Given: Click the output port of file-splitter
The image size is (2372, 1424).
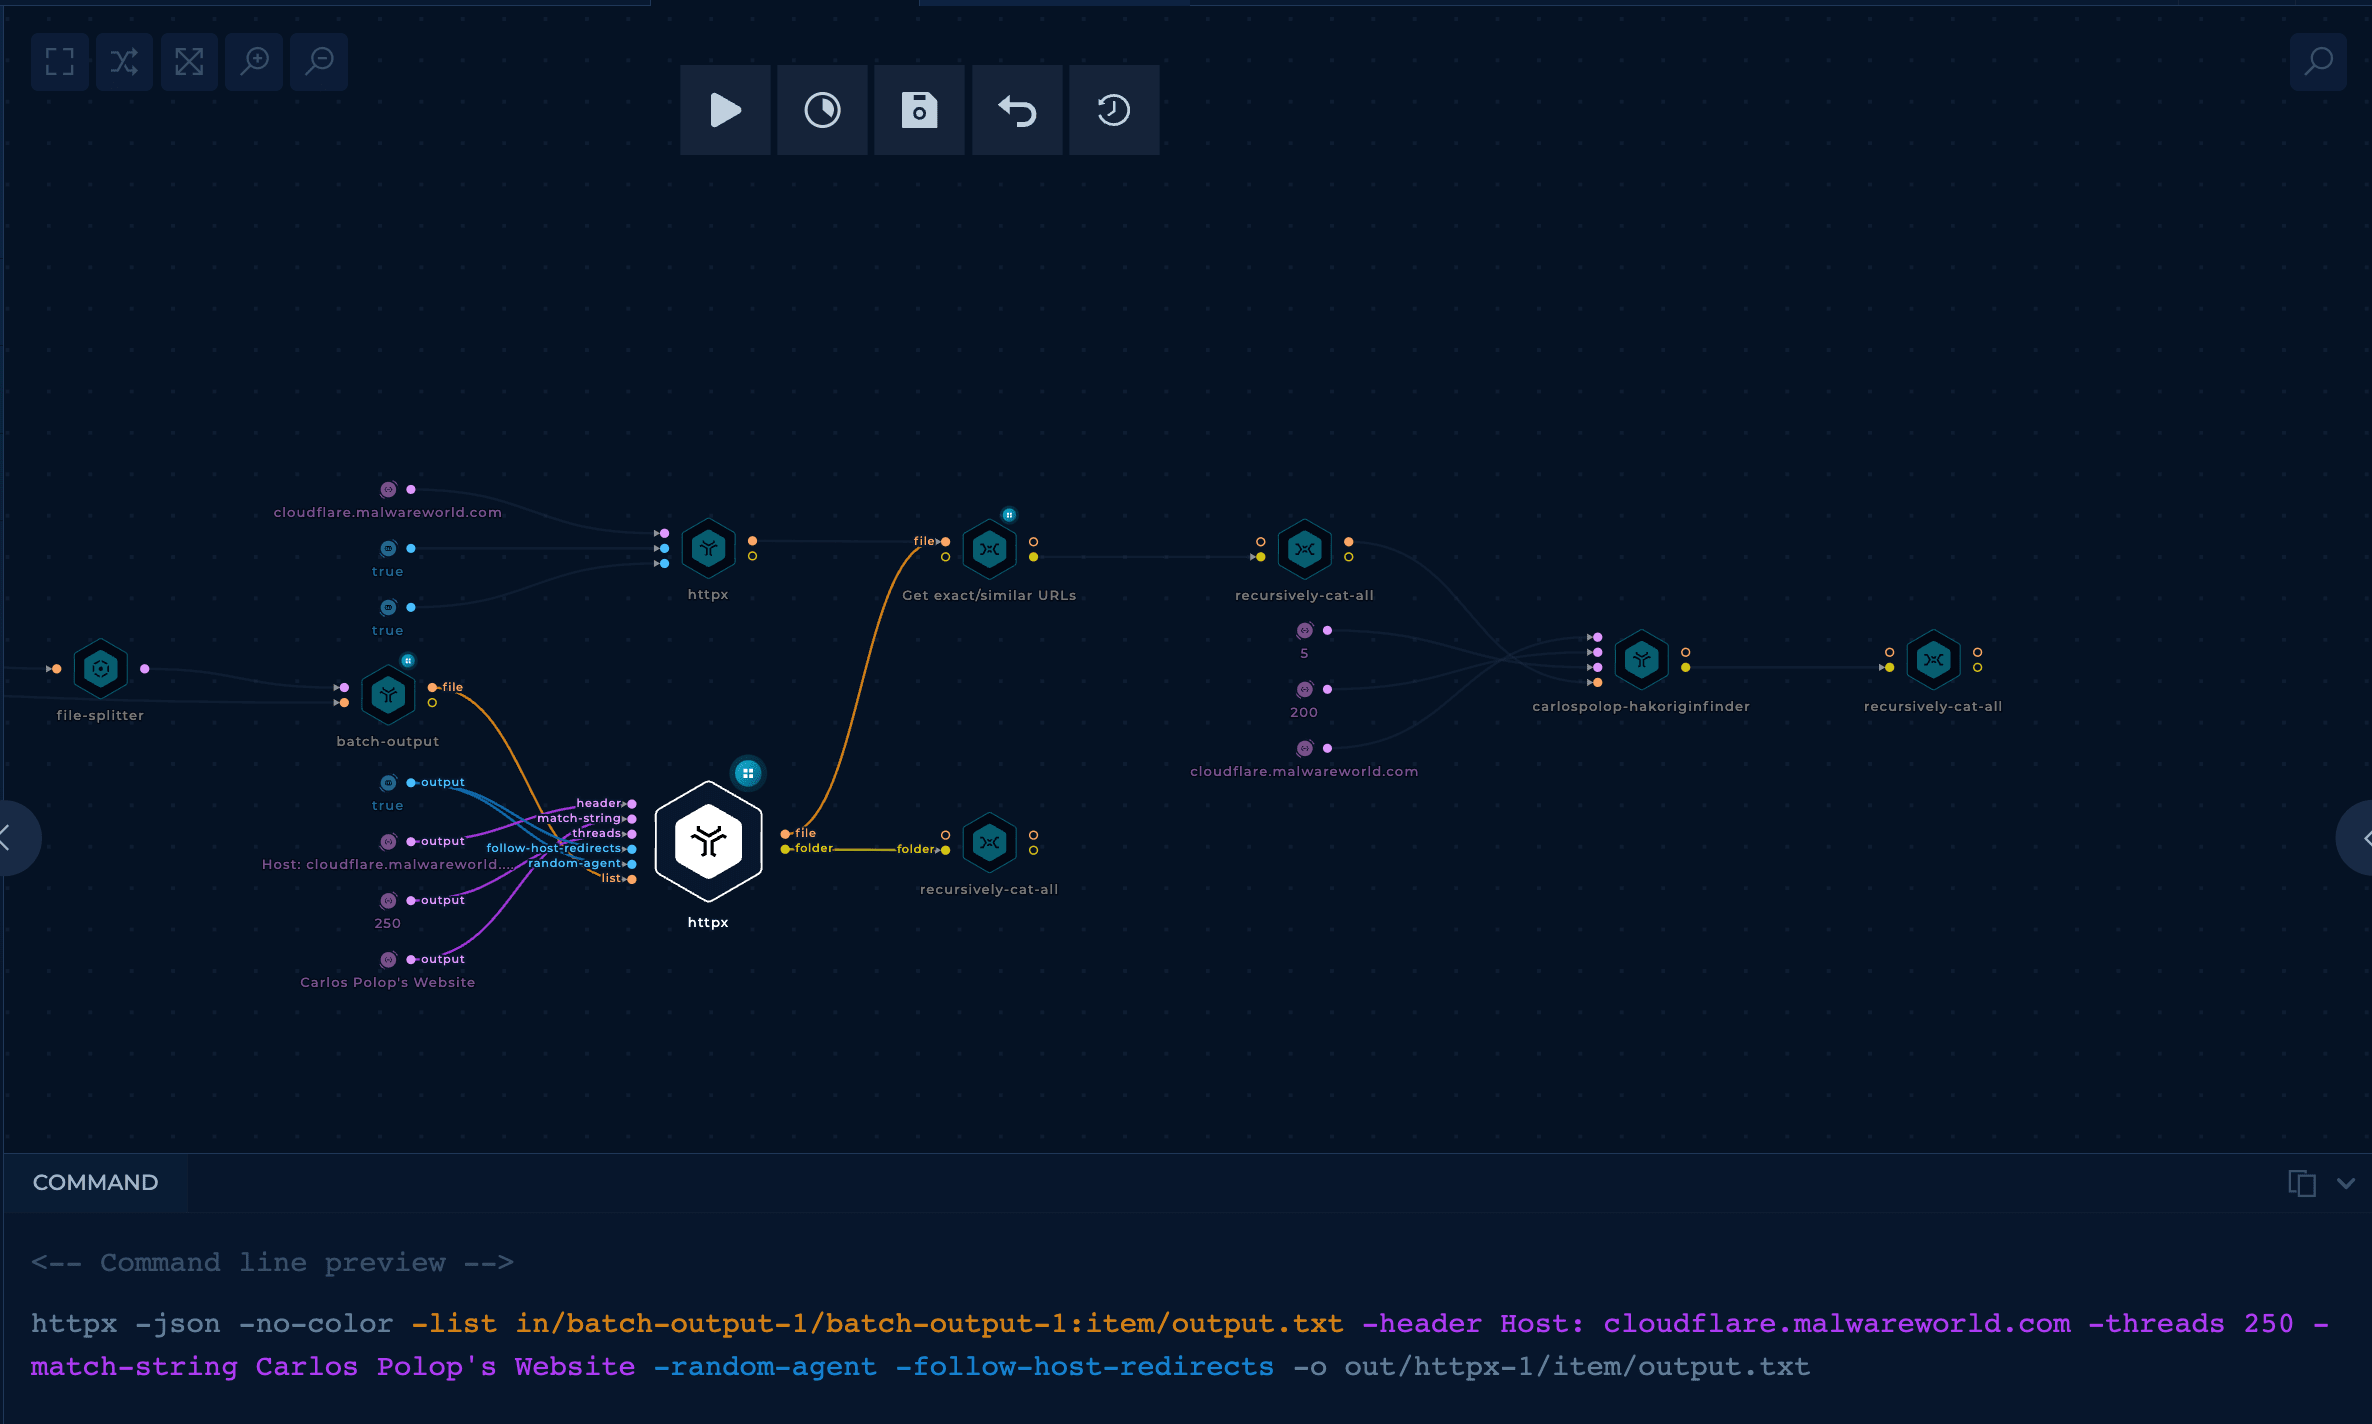Looking at the screenshot, I should (145, 669).
